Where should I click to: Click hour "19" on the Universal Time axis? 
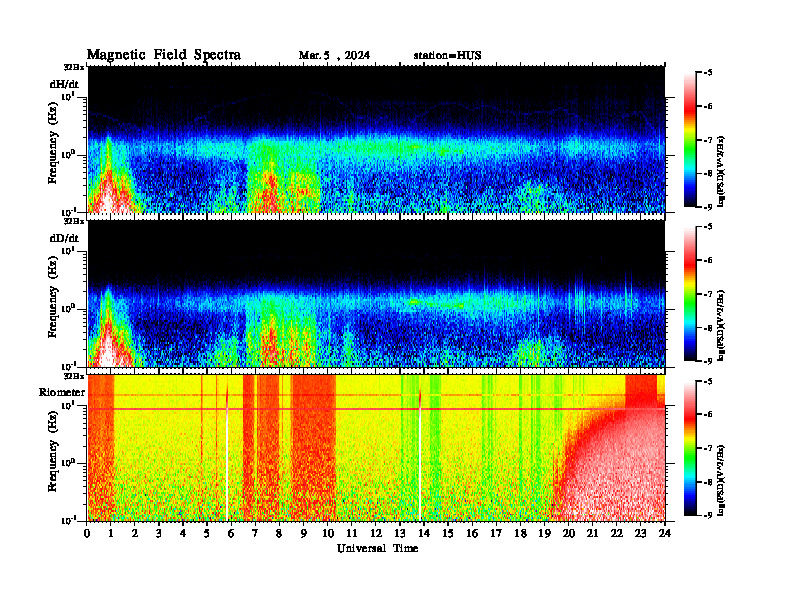(544, 533)
